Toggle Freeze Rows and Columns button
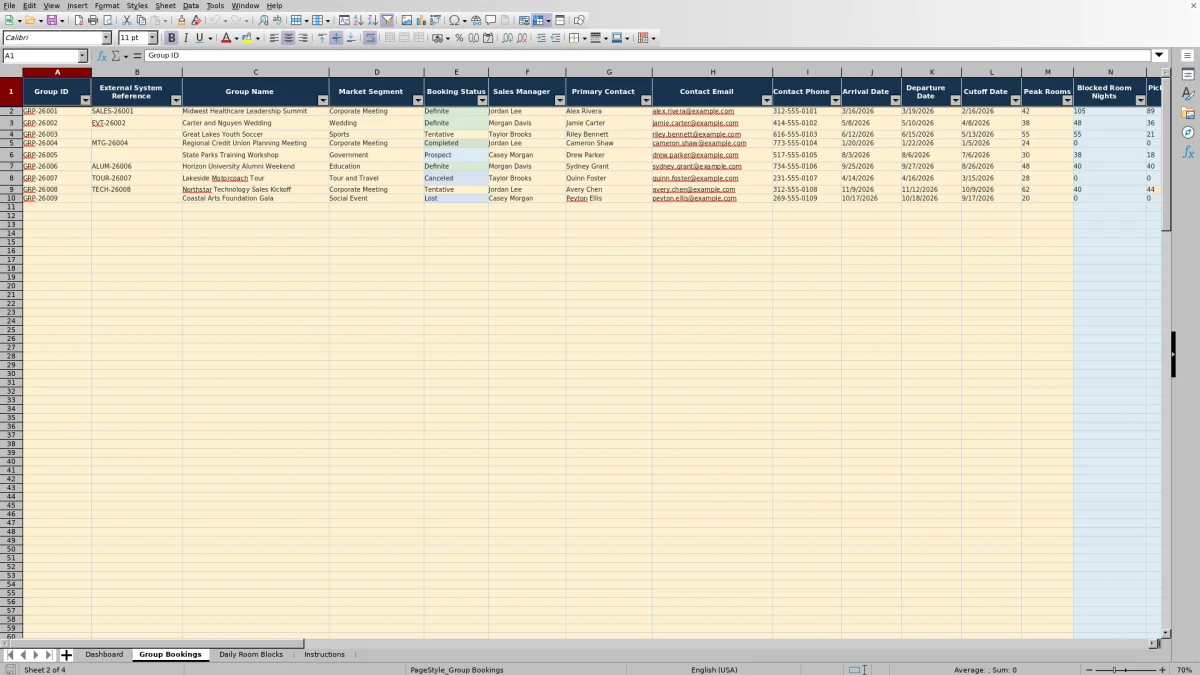This screenshot has width=1200, height=675. (539, 20)
